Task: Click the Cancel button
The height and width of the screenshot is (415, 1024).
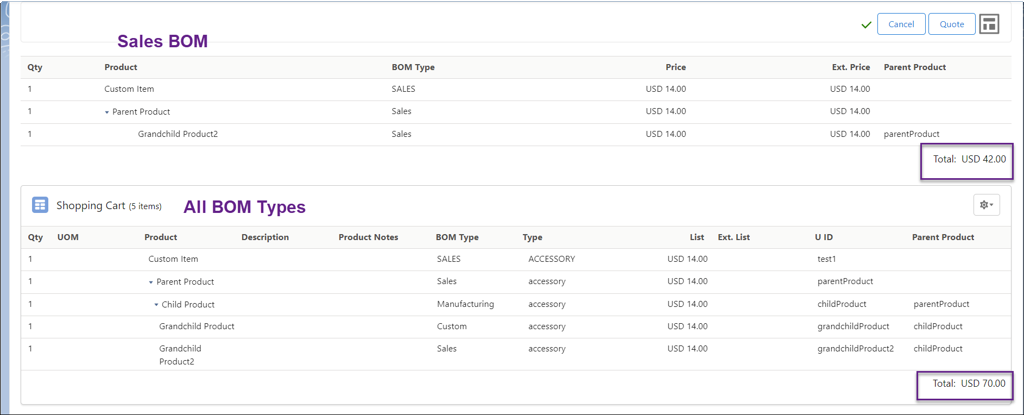Action: 901,24
